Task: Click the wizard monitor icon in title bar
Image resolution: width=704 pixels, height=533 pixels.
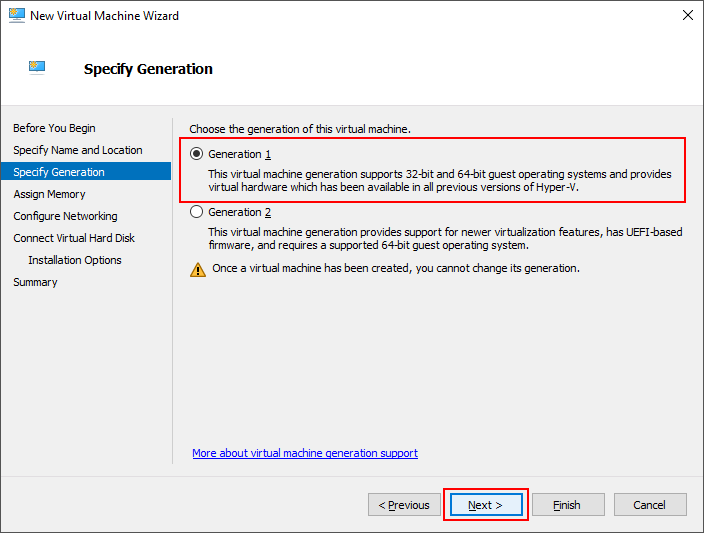Action: [17, 15]
